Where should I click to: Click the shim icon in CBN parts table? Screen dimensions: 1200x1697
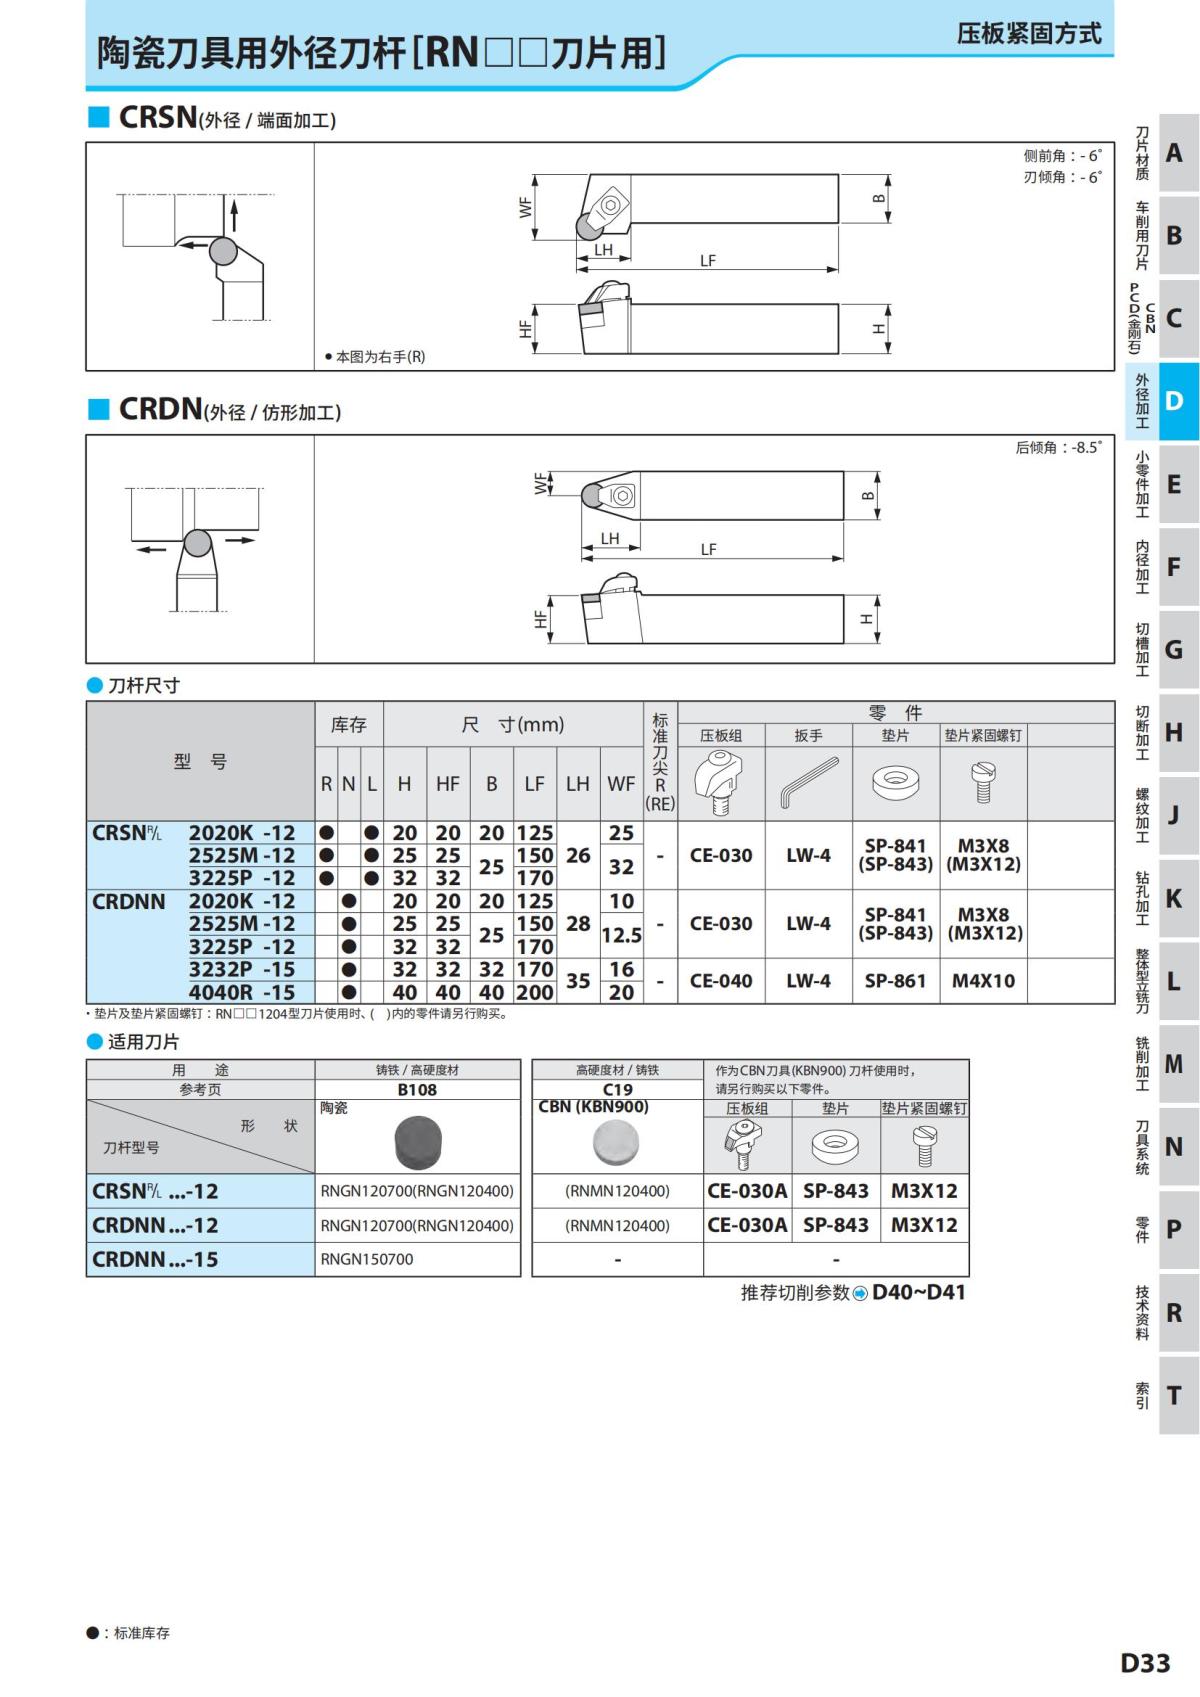click(835, 1146)
